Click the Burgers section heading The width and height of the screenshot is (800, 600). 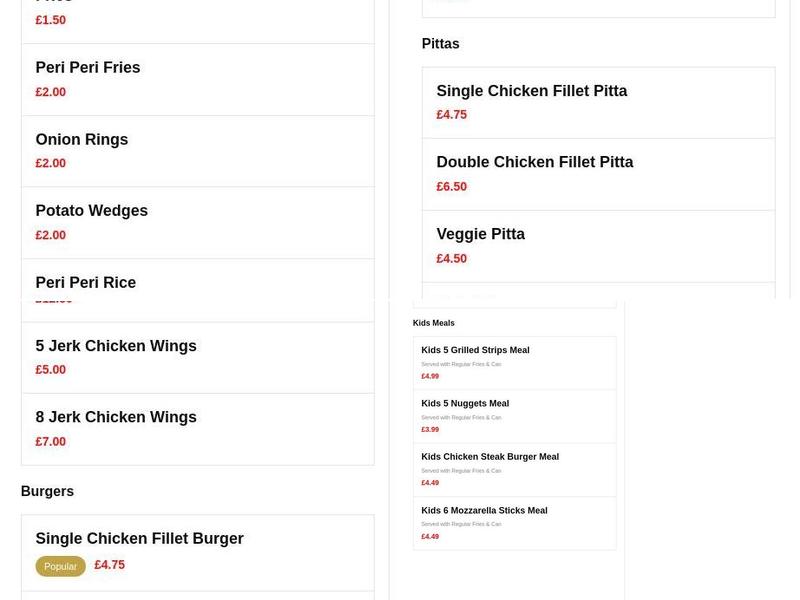pyautogui.click(x=47, y=491)
